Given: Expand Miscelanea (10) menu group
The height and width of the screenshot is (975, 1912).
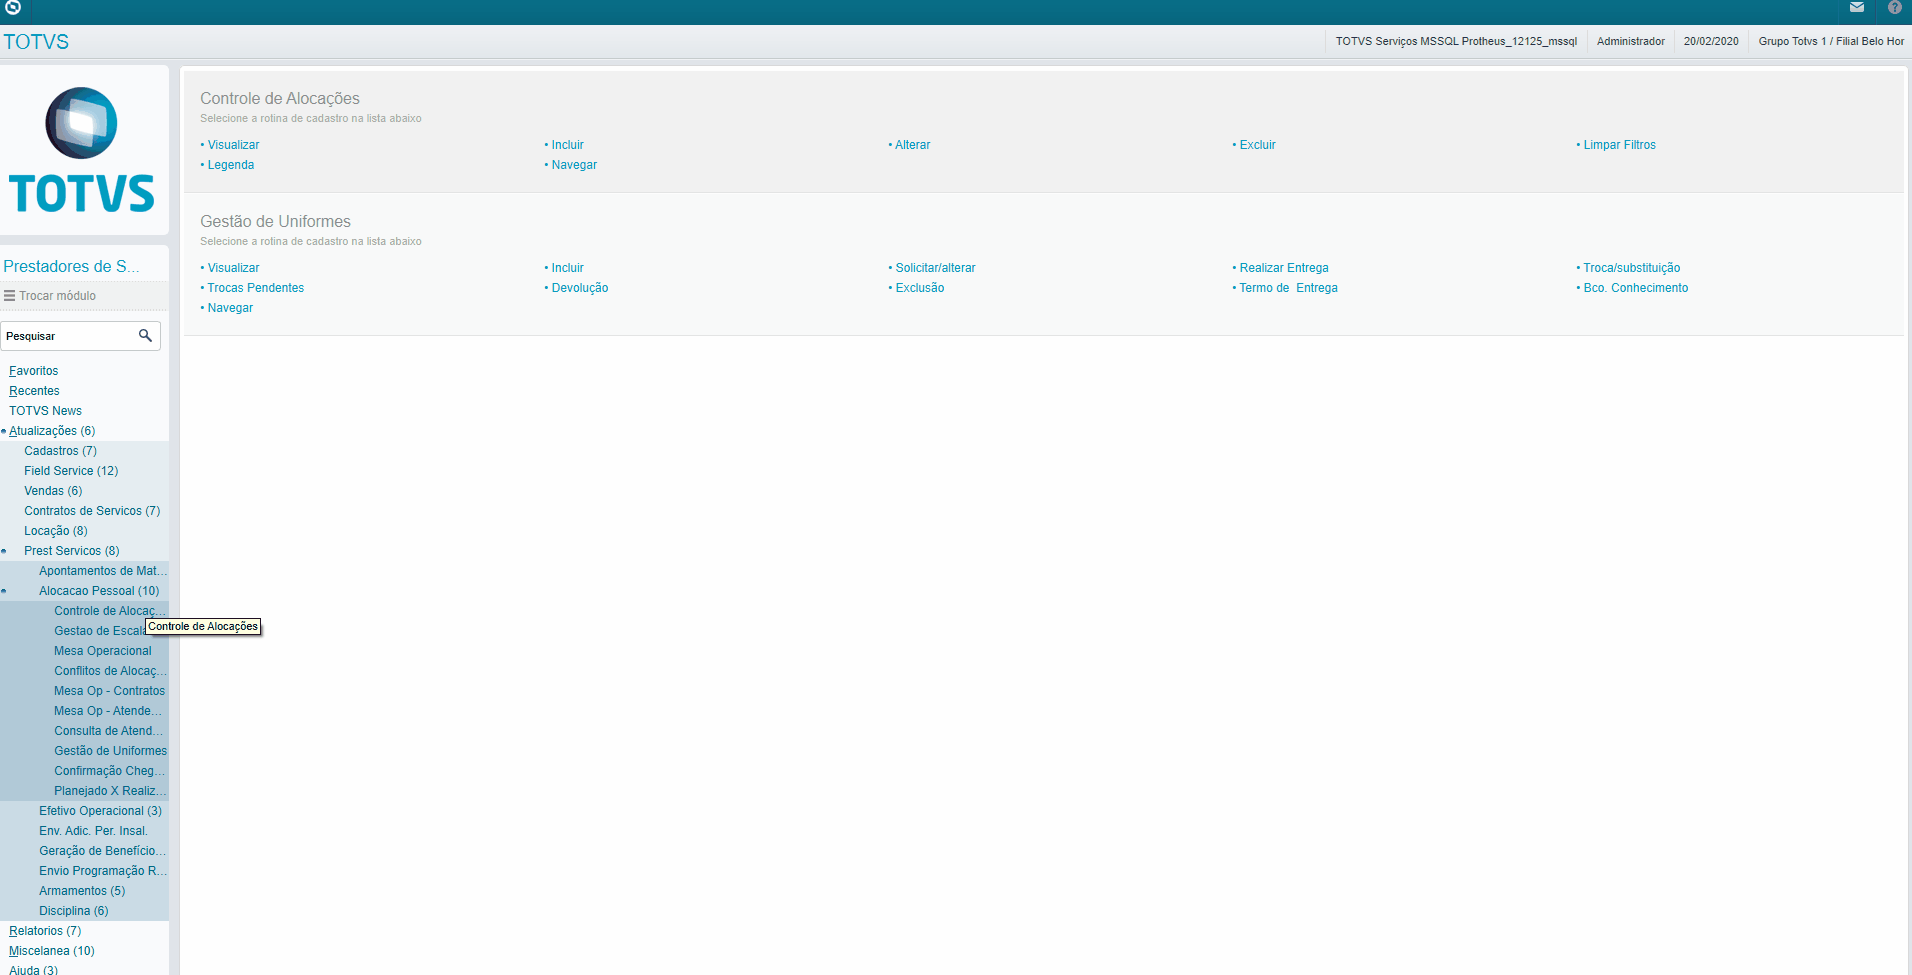Looking at the screenshot, I should click(52, 951).
